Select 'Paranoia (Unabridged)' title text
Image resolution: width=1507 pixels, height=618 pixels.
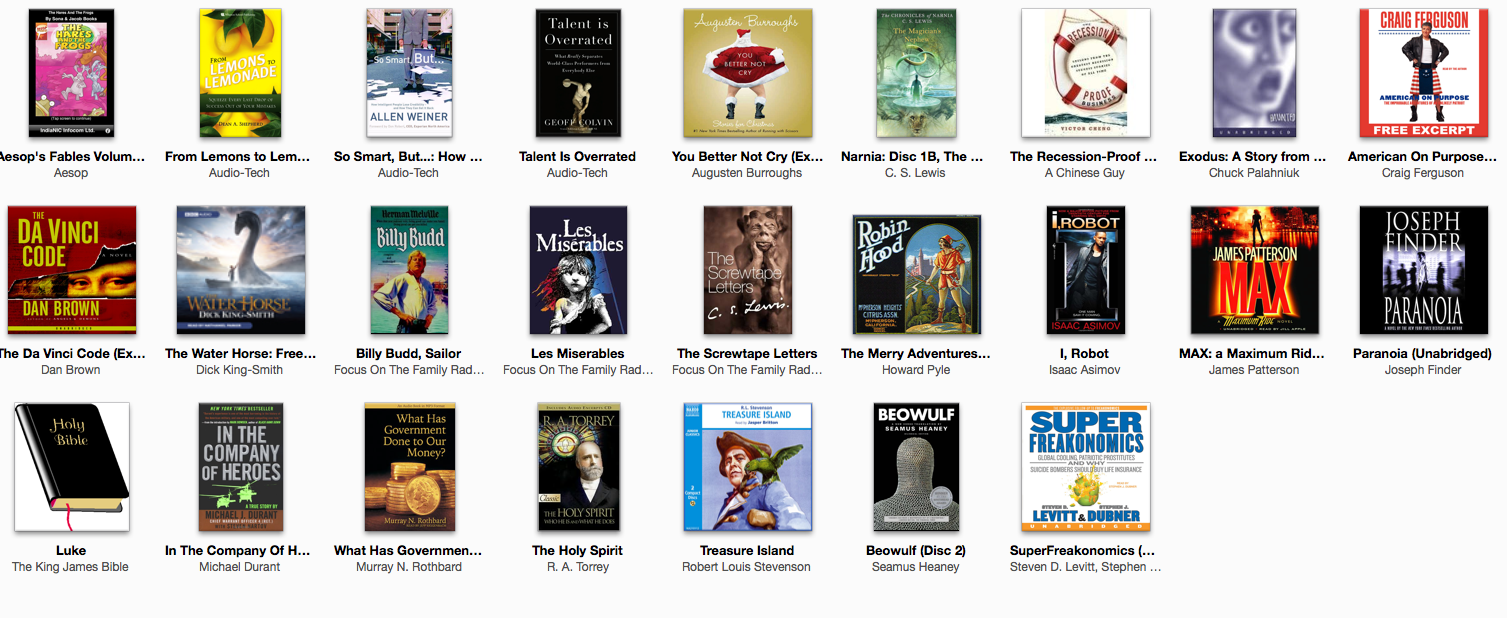click(x=1423, y=353)
